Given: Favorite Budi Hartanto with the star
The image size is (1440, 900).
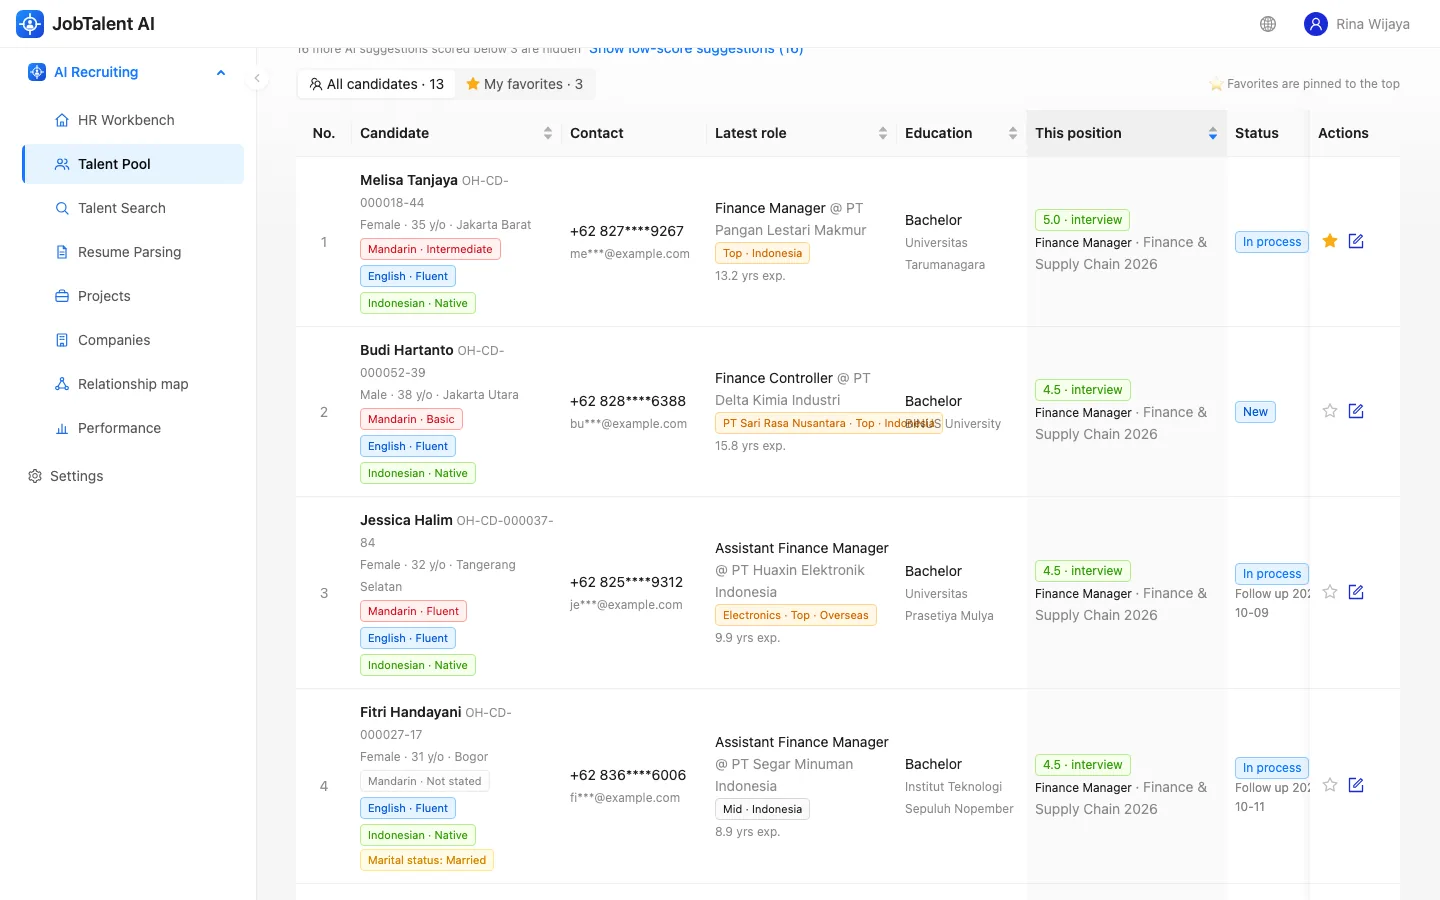Looking at the screenshot, I should [x=1330, y=411].
